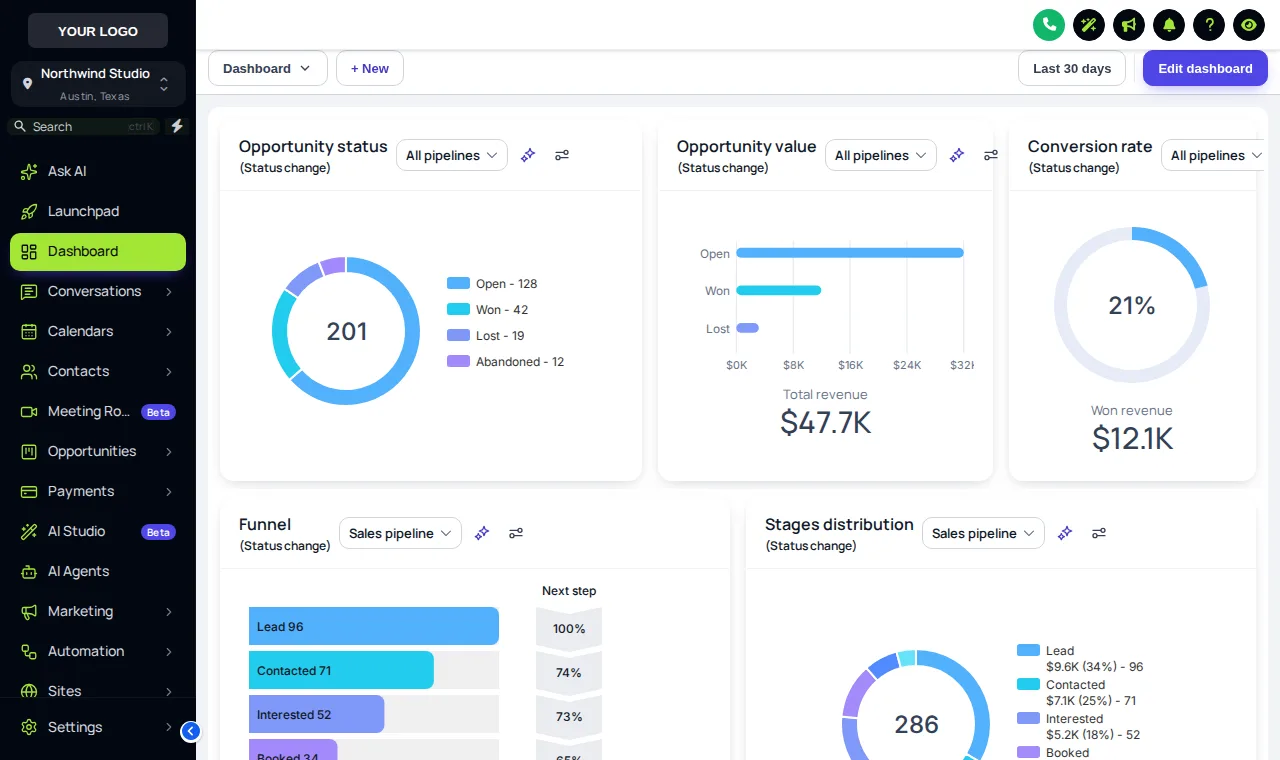Image resolution: width=1280 pixels, height=760 pixels.
Task: Click the Open legend color swatch
Action: click(x=458, y=283)
